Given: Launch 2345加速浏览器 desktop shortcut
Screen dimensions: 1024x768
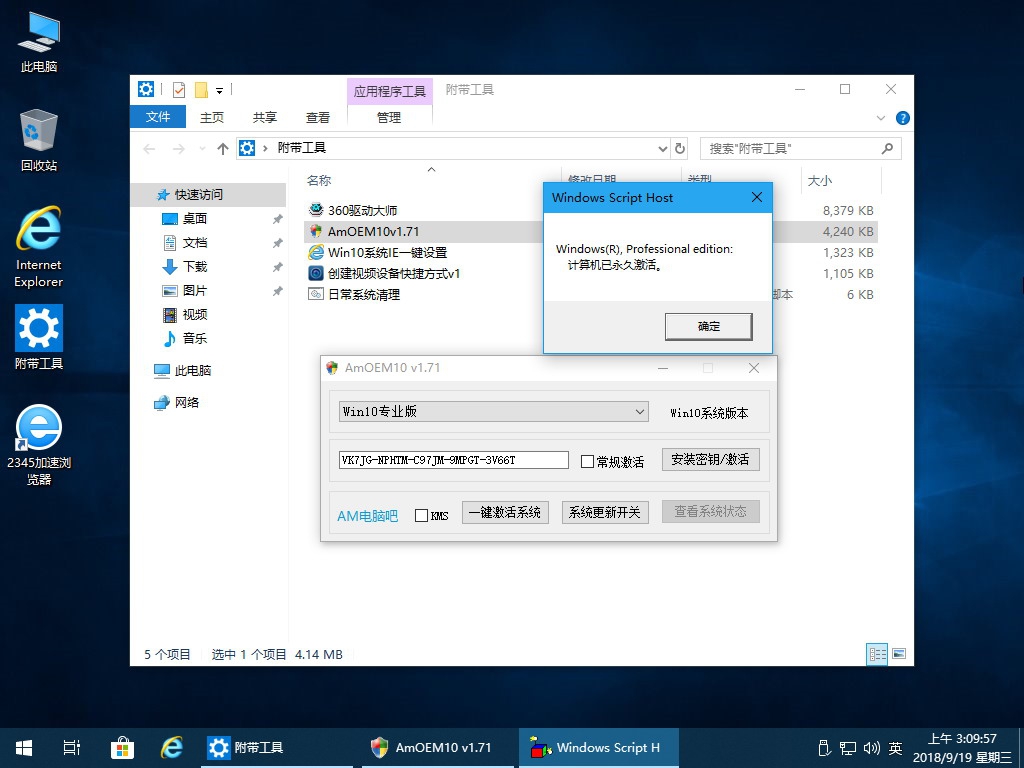Looking at the screenshot, I should tap(39, 445).
